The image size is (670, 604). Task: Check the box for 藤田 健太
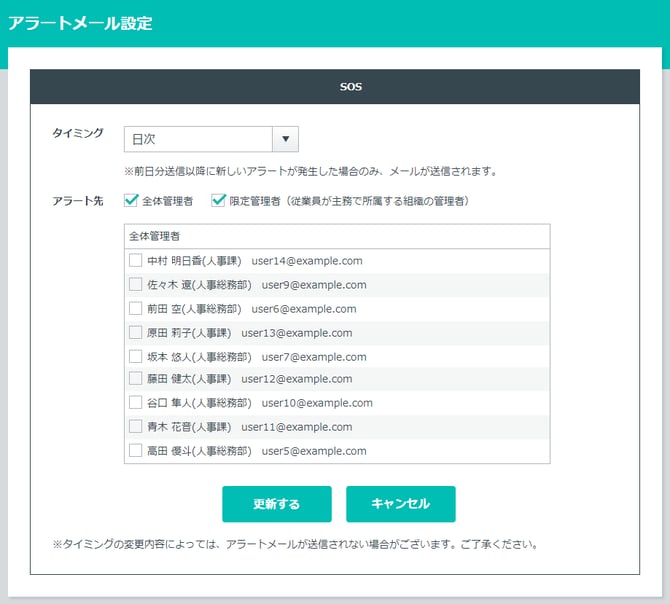click(136, 379)
